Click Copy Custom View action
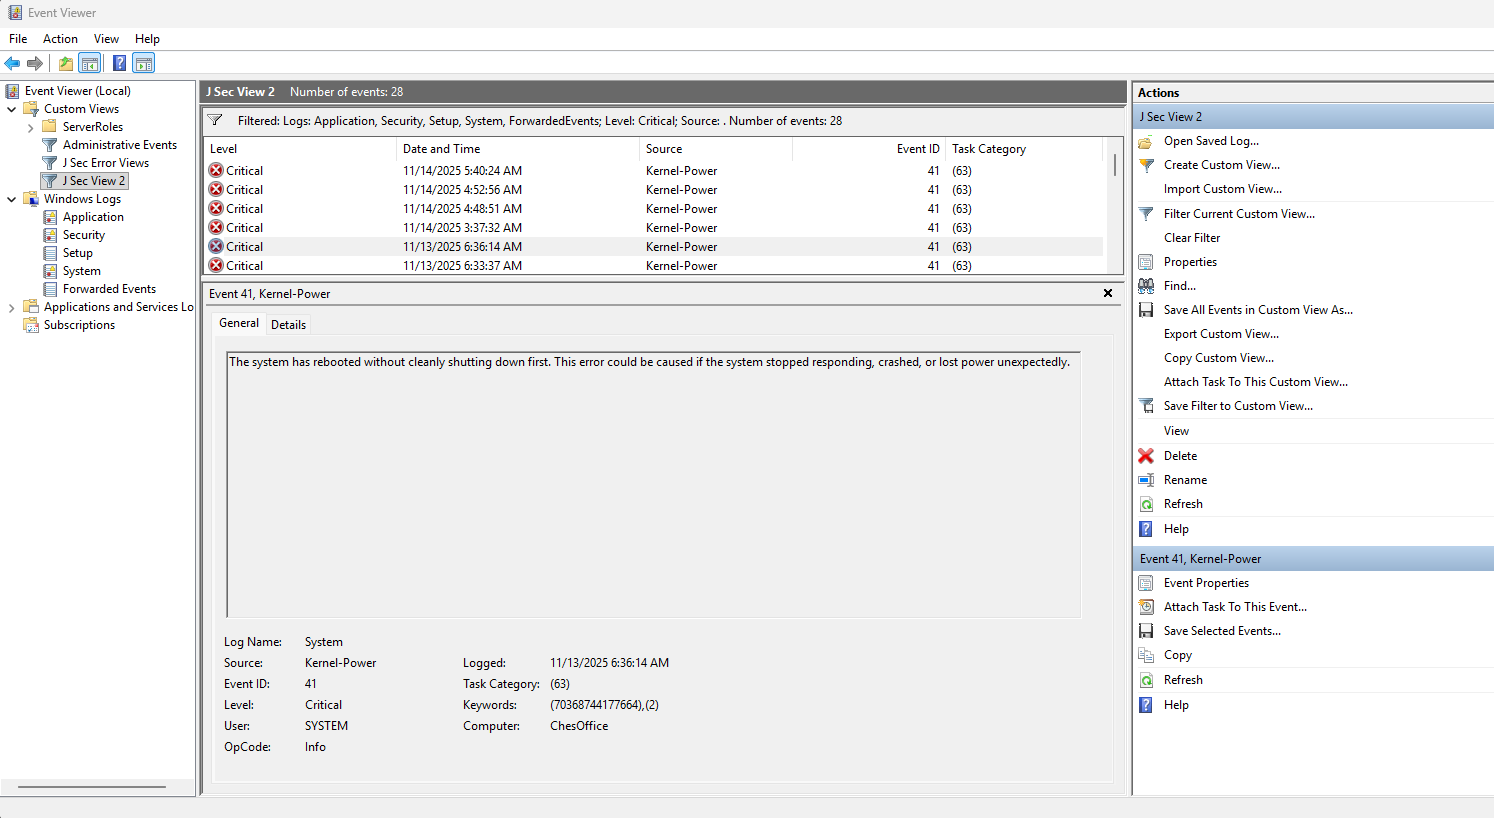The image size is (1494, 818). (x=1219, y=358)
